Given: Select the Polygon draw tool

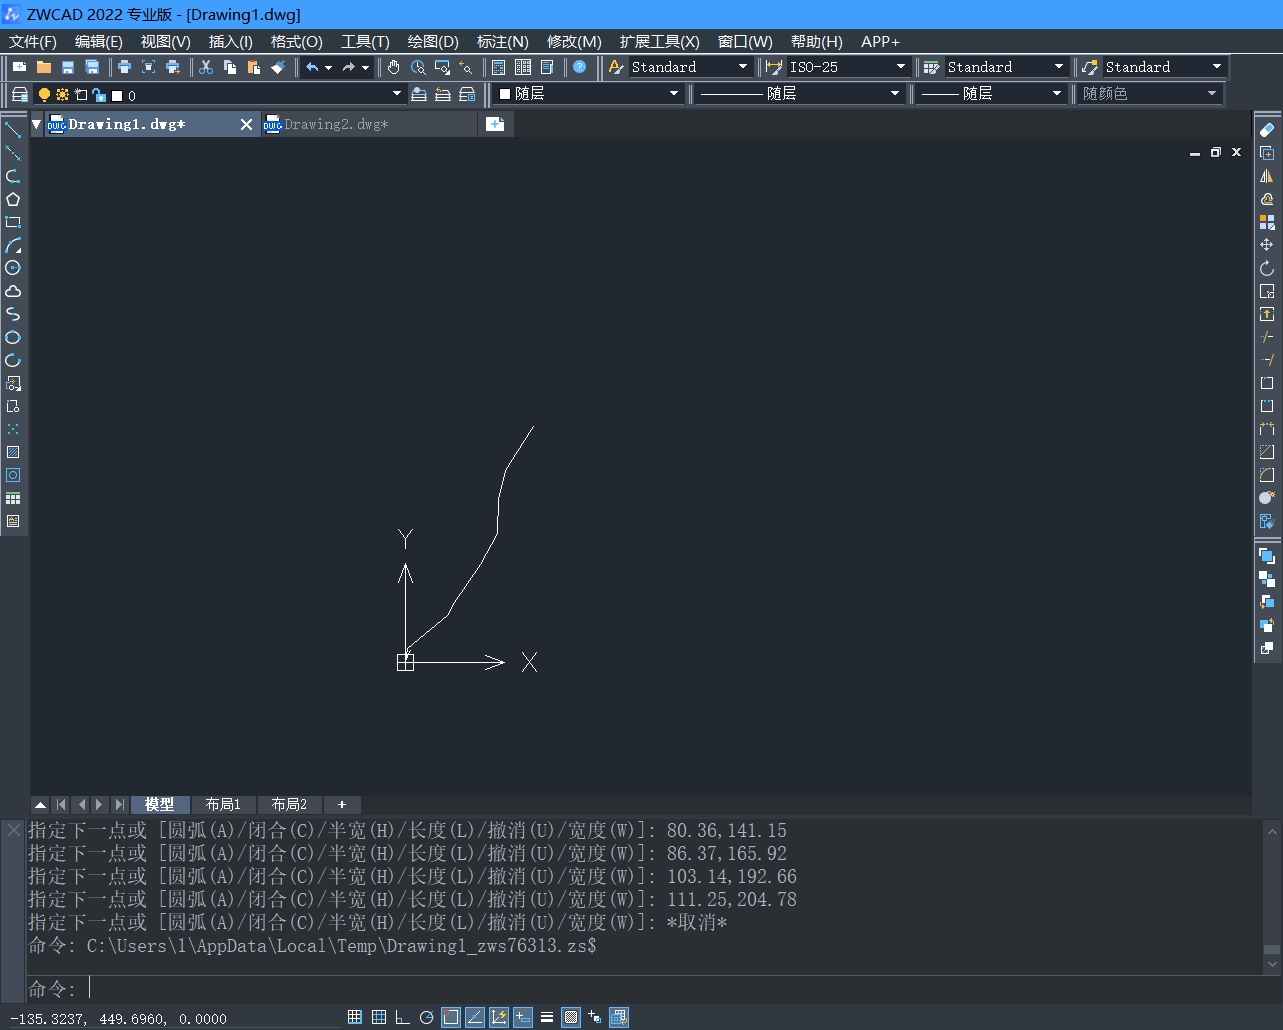Looking at the screenshot, I should (x=13, y=199).
